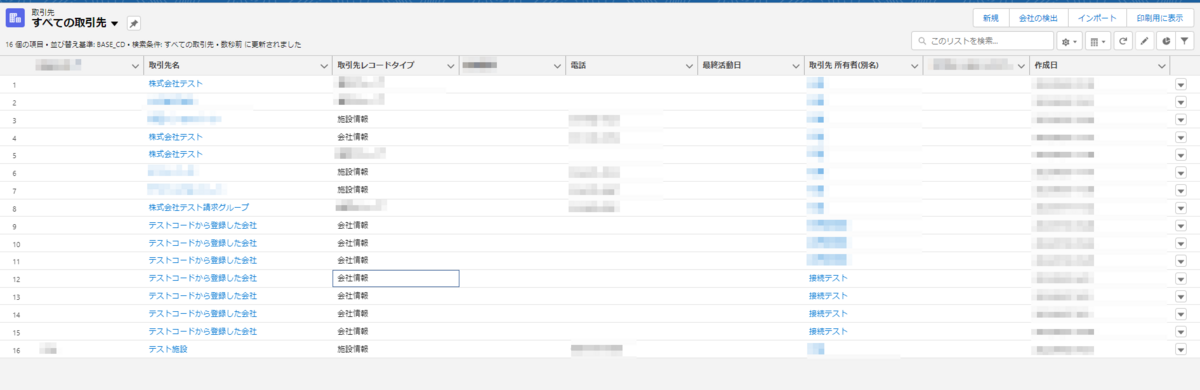Select highlighted 会社情報 cell in row 12
The image size is (1200, 390).
396,279
